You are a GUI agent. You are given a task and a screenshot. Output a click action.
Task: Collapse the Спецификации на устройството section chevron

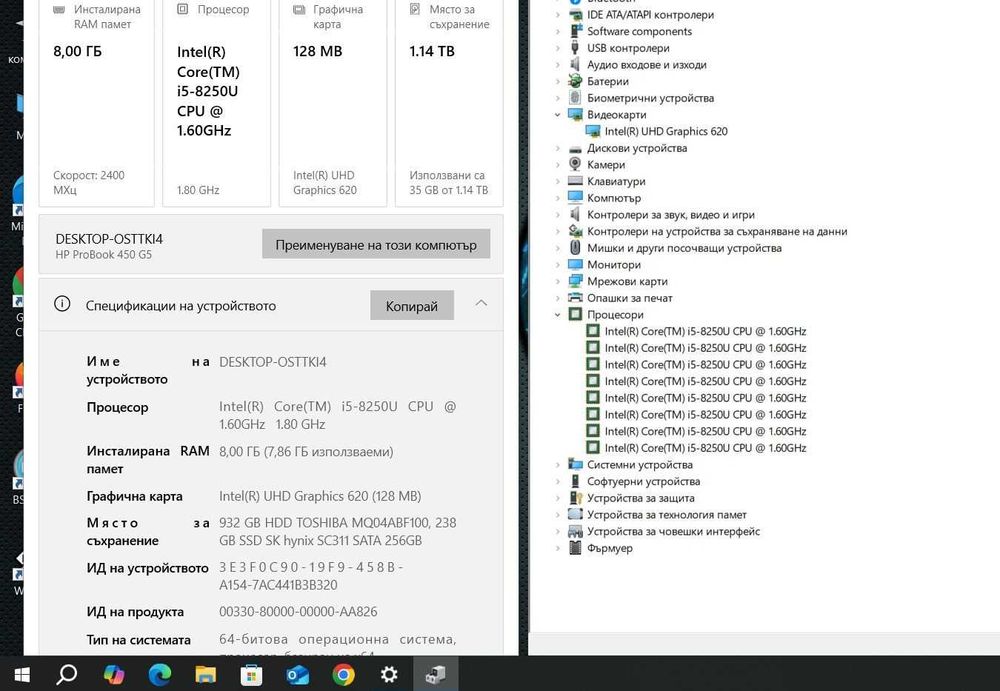coord(482,303)
